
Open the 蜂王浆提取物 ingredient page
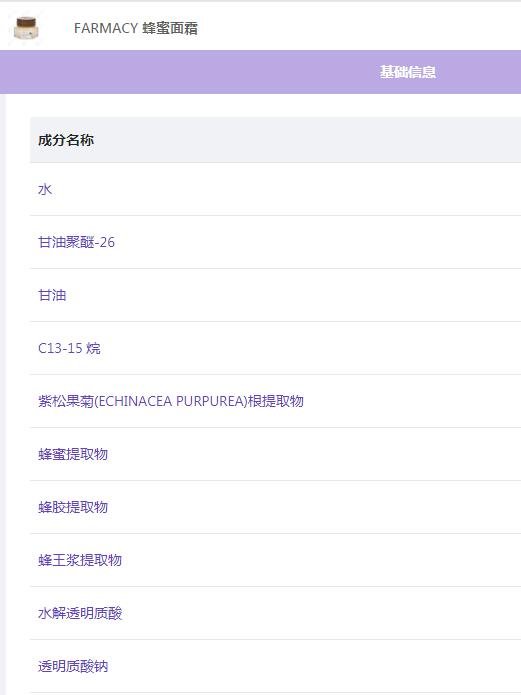(x=80, y=560)
